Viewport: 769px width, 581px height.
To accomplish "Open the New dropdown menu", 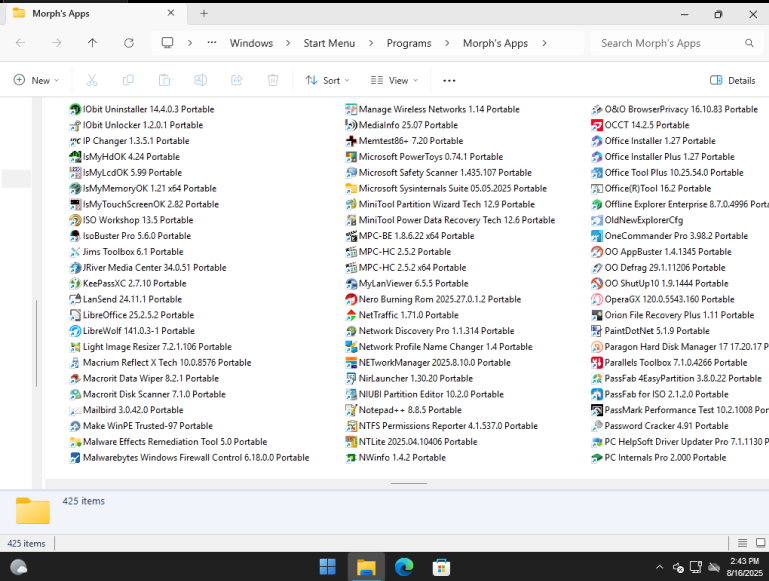I will coord(37,80).
